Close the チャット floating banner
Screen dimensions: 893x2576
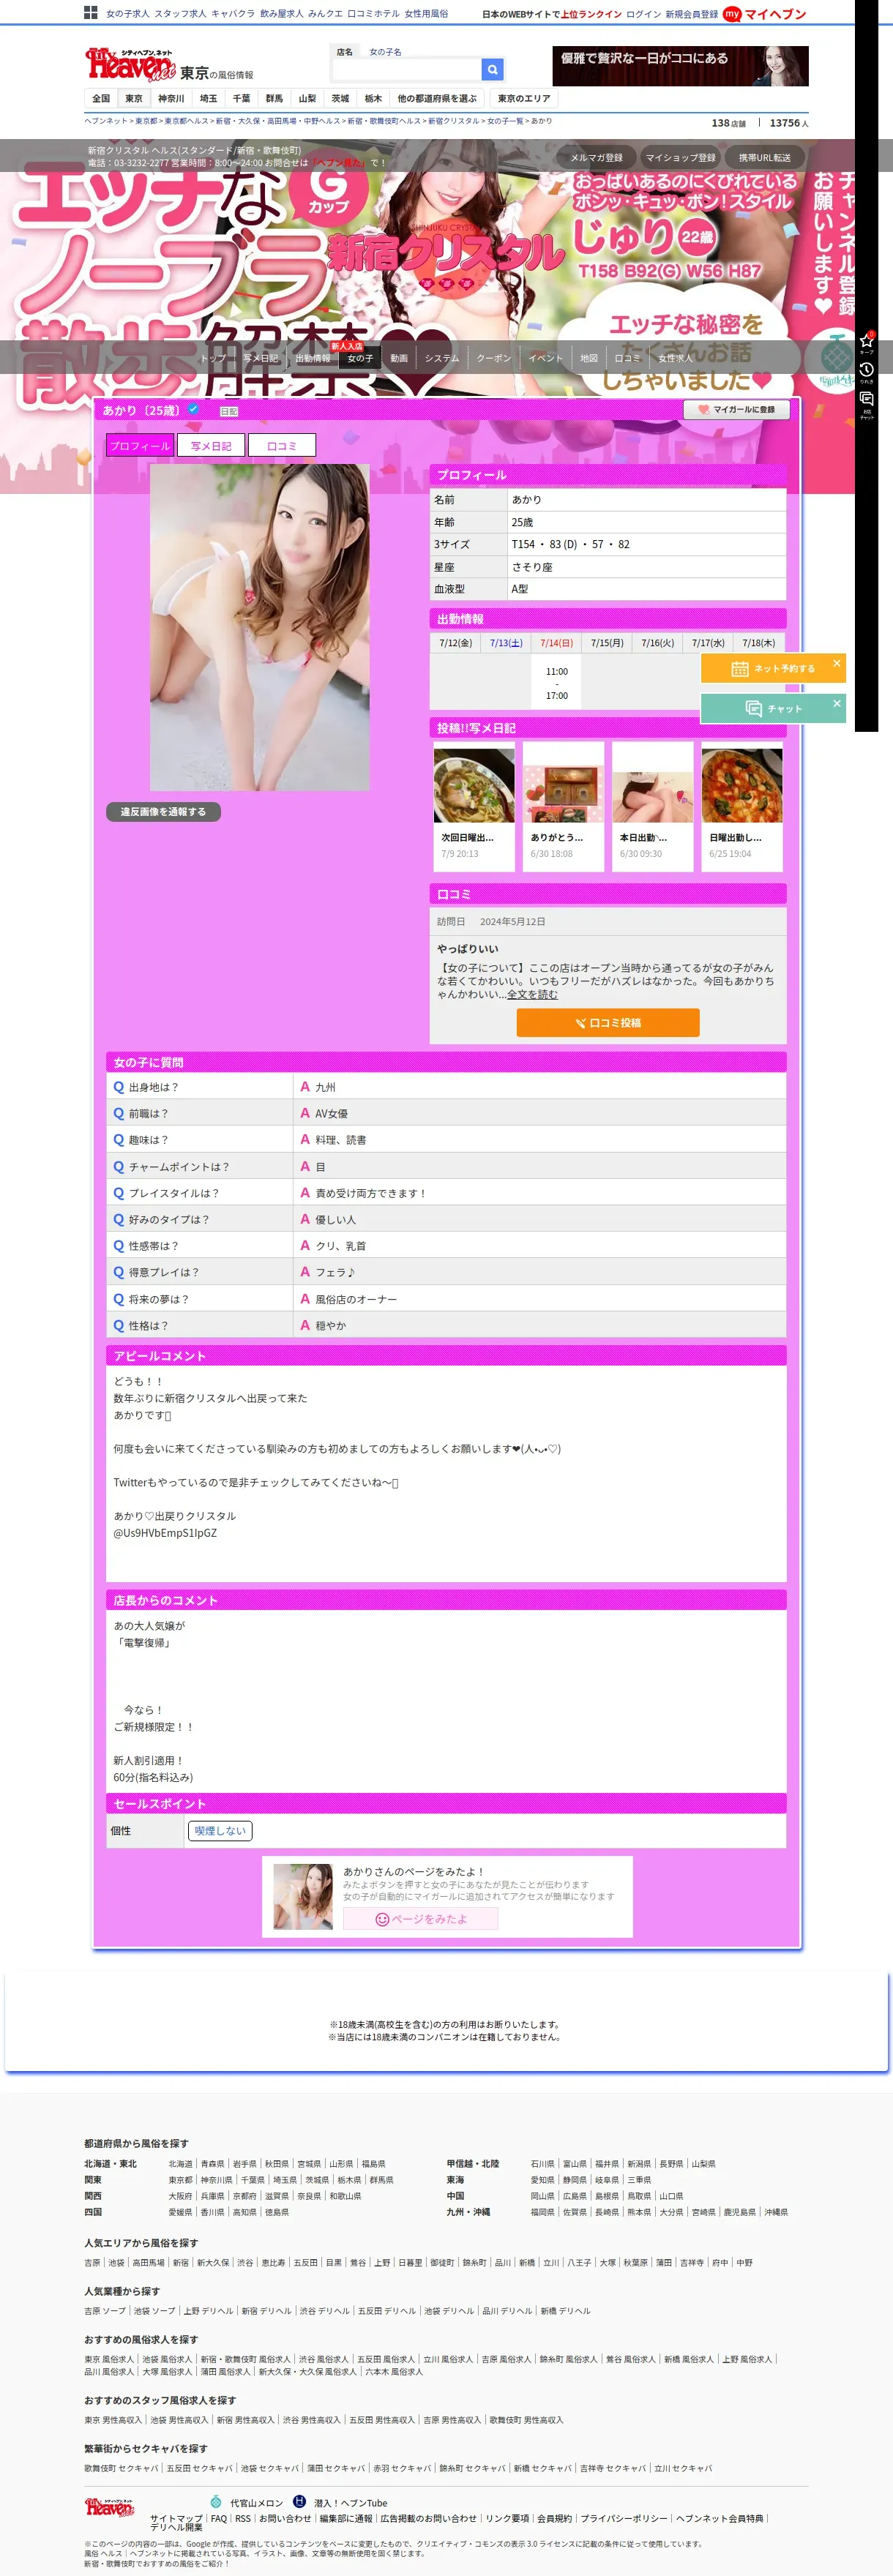pos(837,703)
